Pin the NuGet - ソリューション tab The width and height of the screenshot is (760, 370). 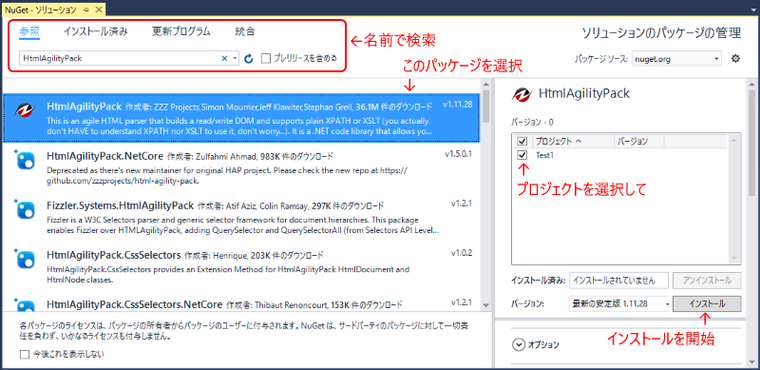coord(86,9)
